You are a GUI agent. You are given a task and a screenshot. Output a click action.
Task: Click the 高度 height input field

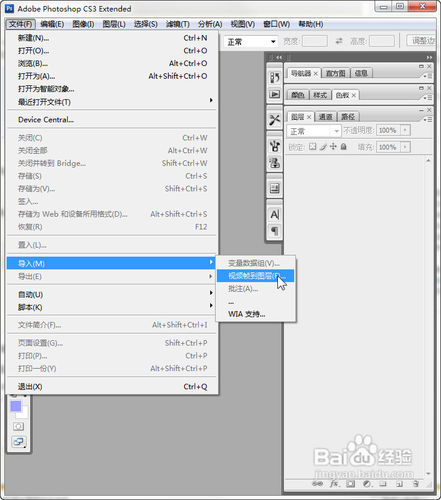tap(382, 42)
